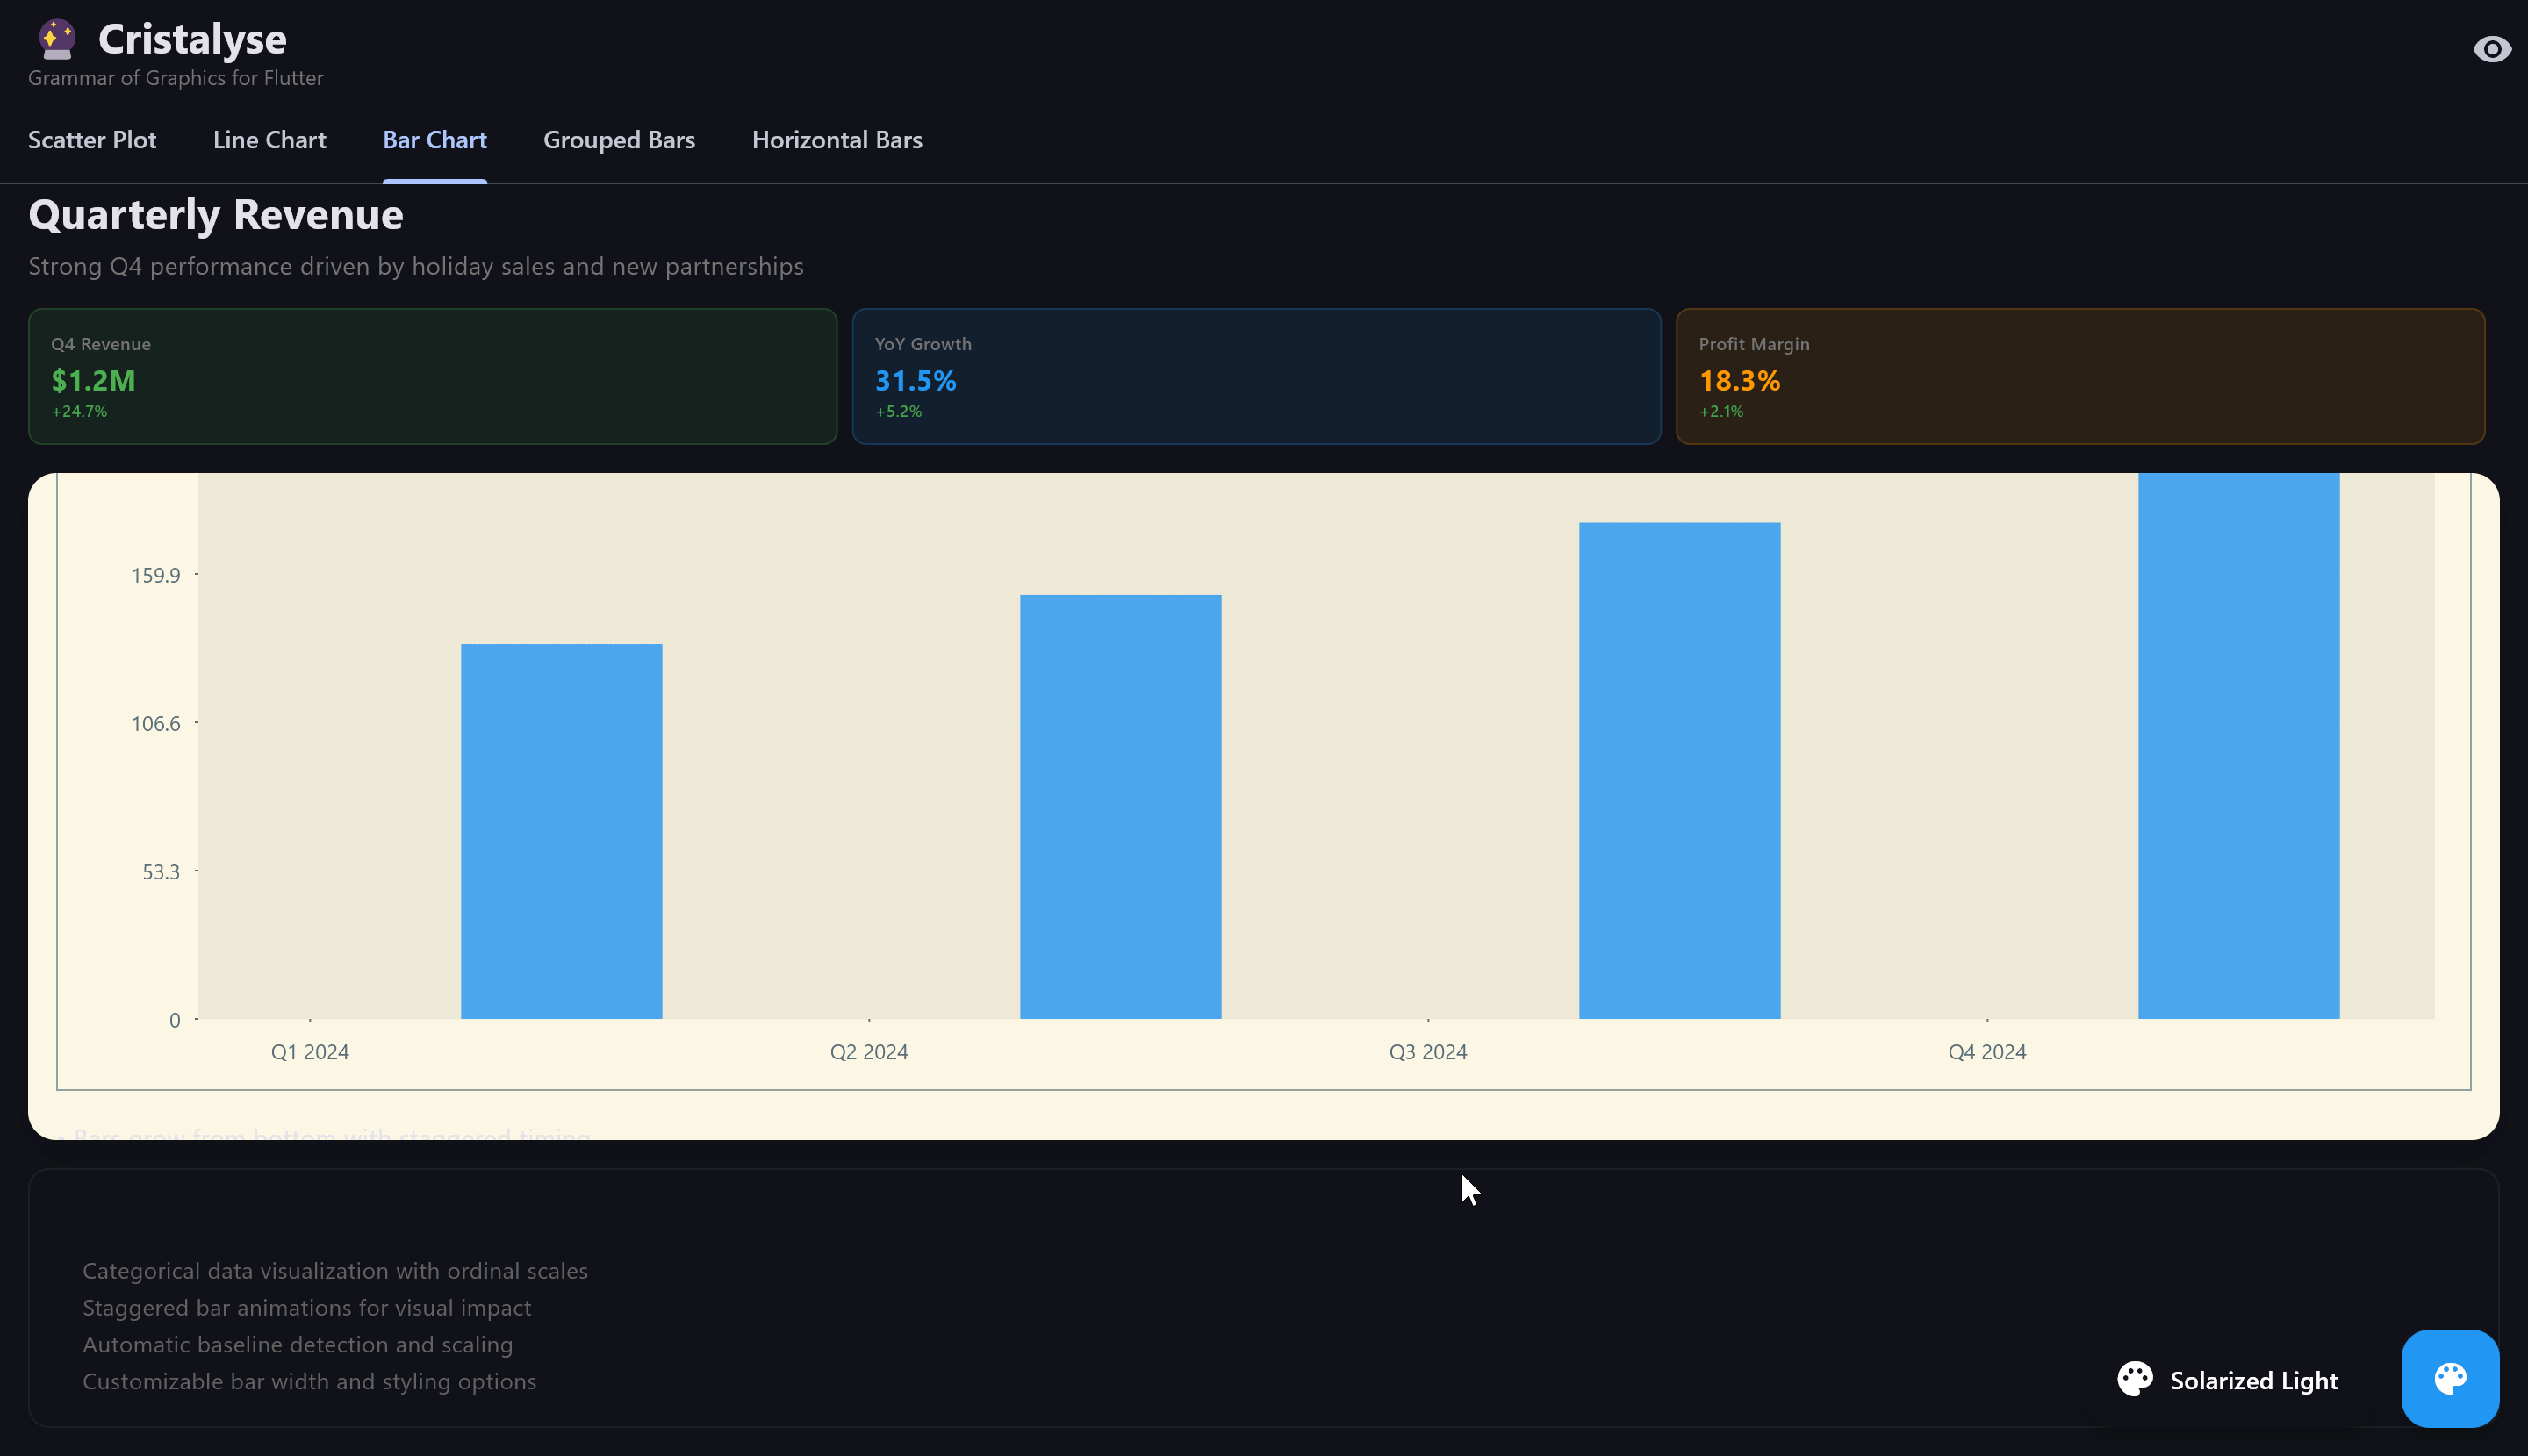Switch to the Scatter Plot tab

coord(92,140)
